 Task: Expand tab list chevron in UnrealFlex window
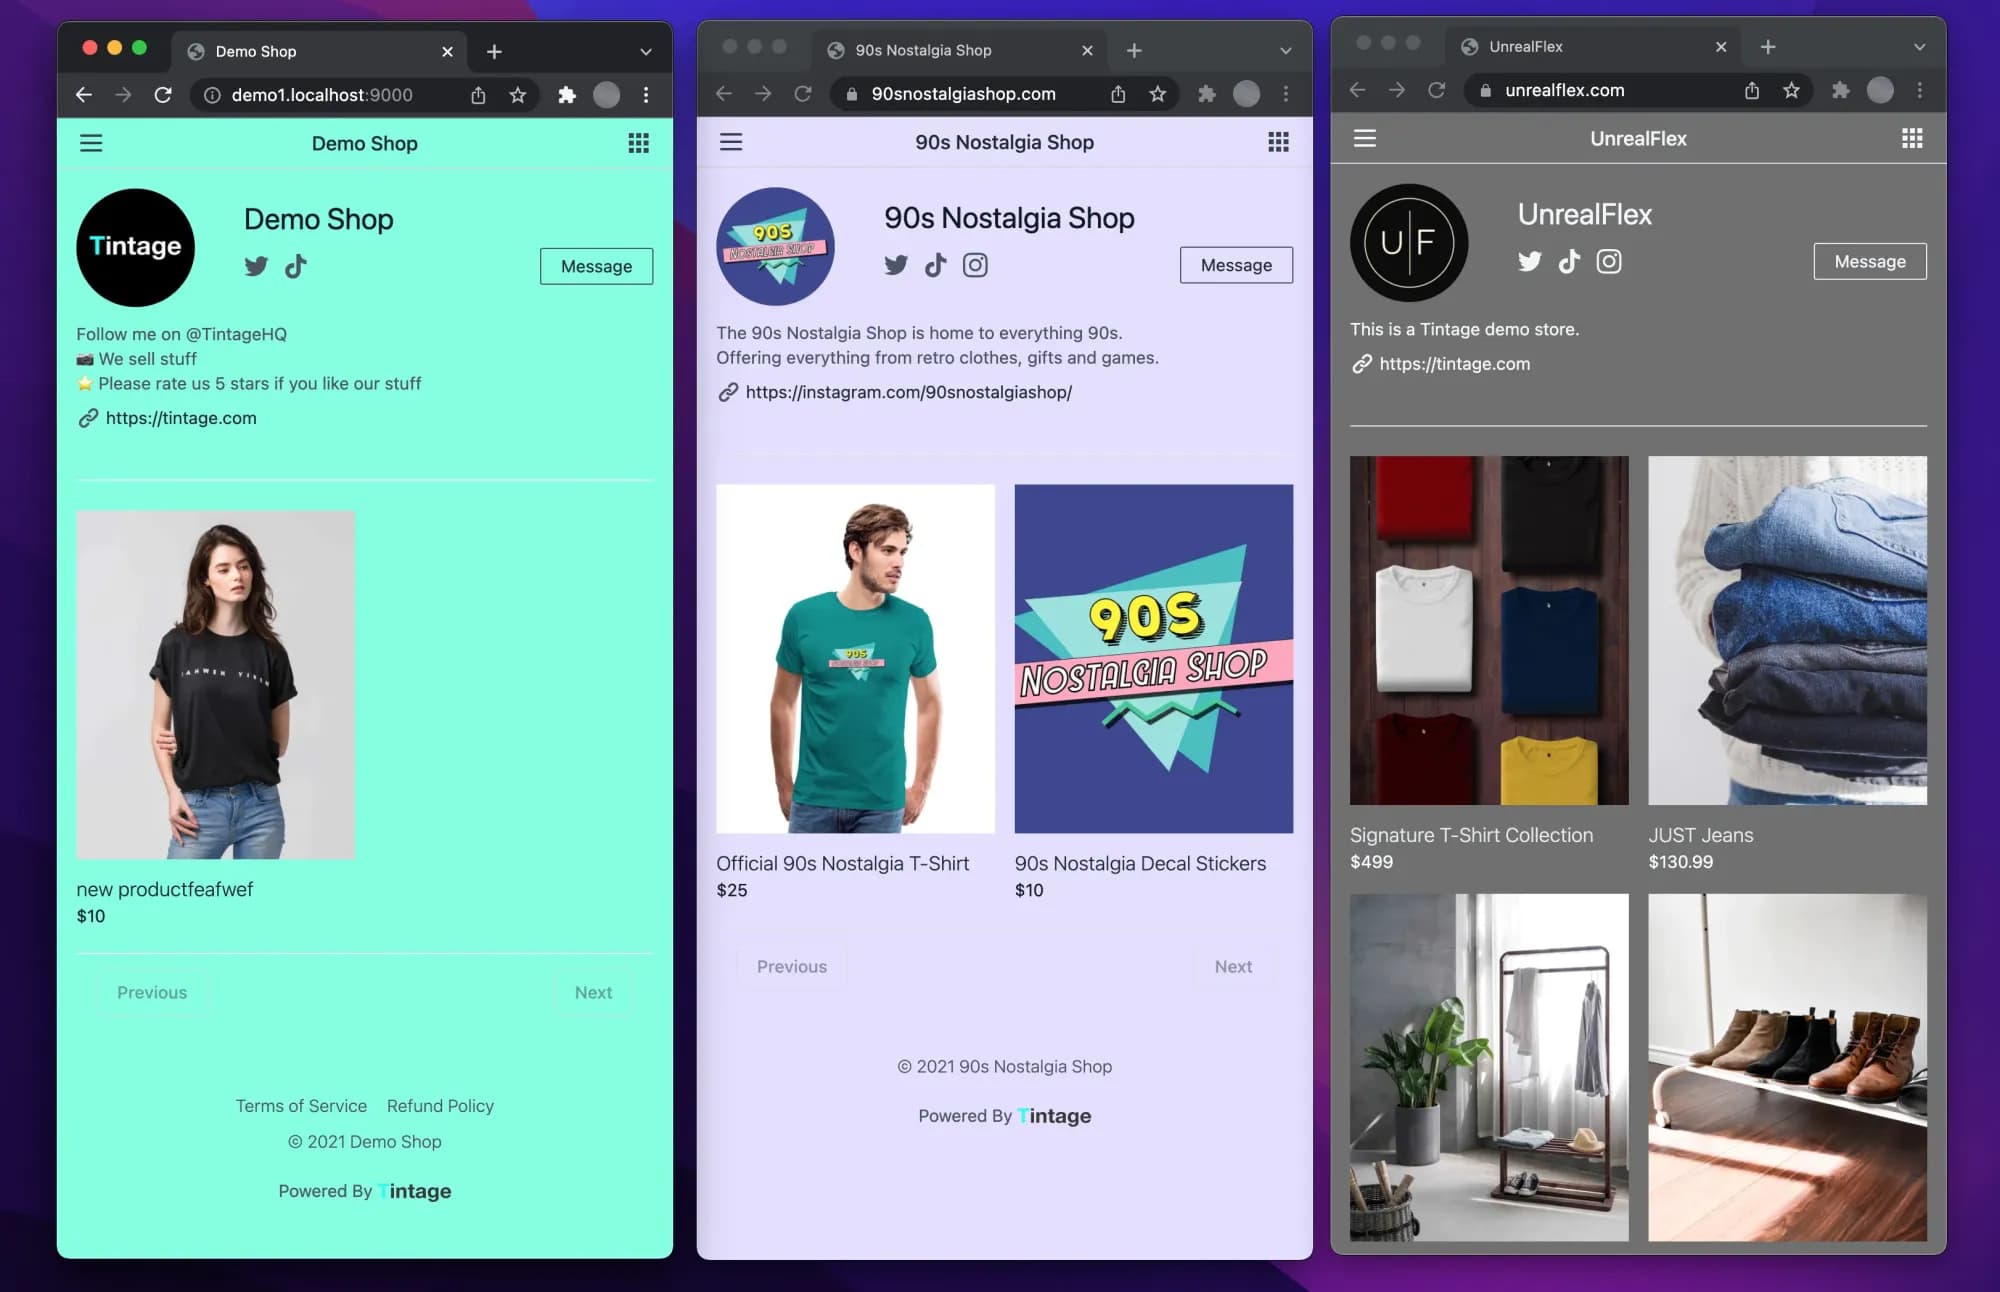[1919, 47]
